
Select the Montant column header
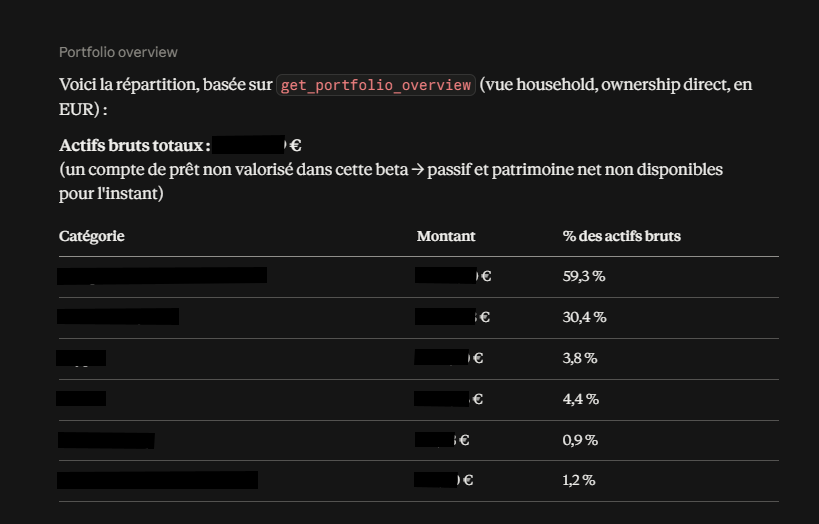(x=446, y=236)
